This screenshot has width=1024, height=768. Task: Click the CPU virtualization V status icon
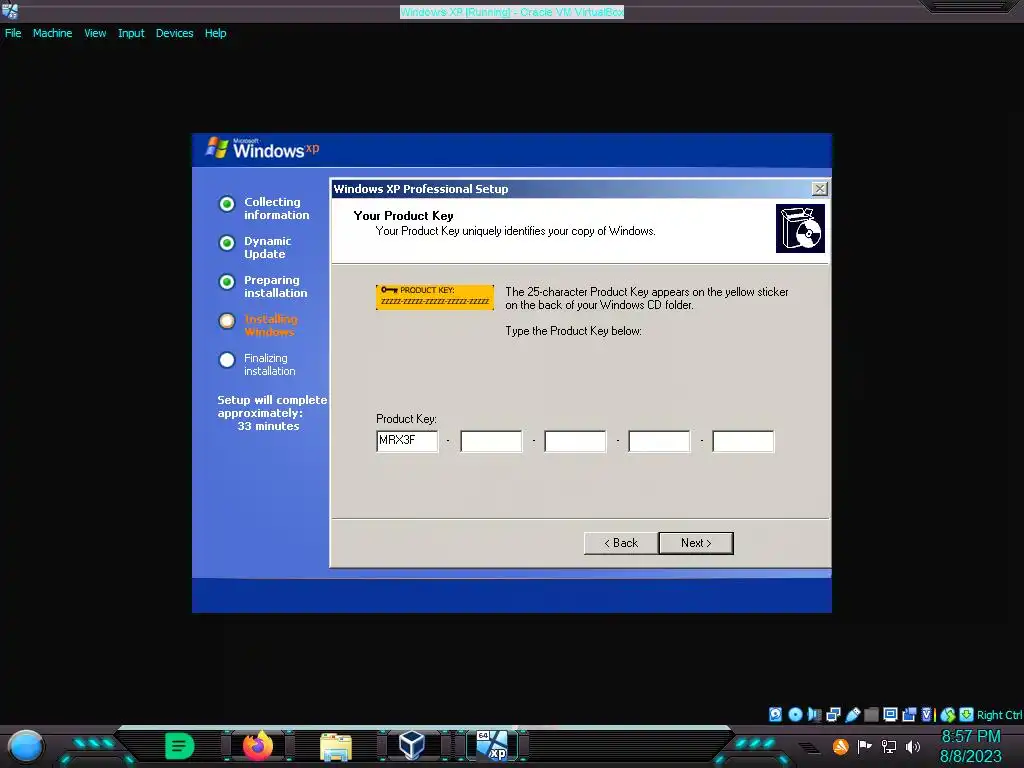[927, 714]
